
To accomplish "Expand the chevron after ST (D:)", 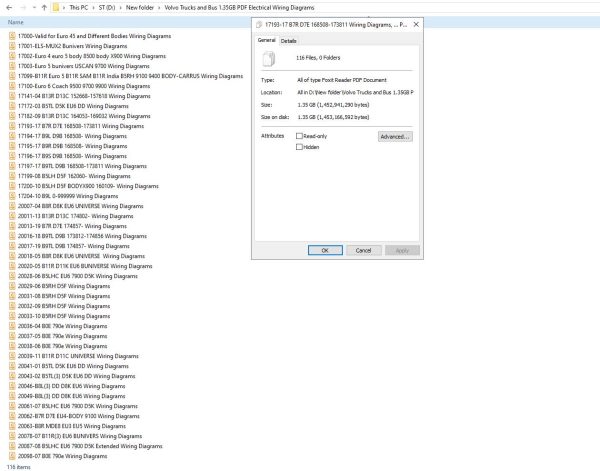I will coord(121,8).
